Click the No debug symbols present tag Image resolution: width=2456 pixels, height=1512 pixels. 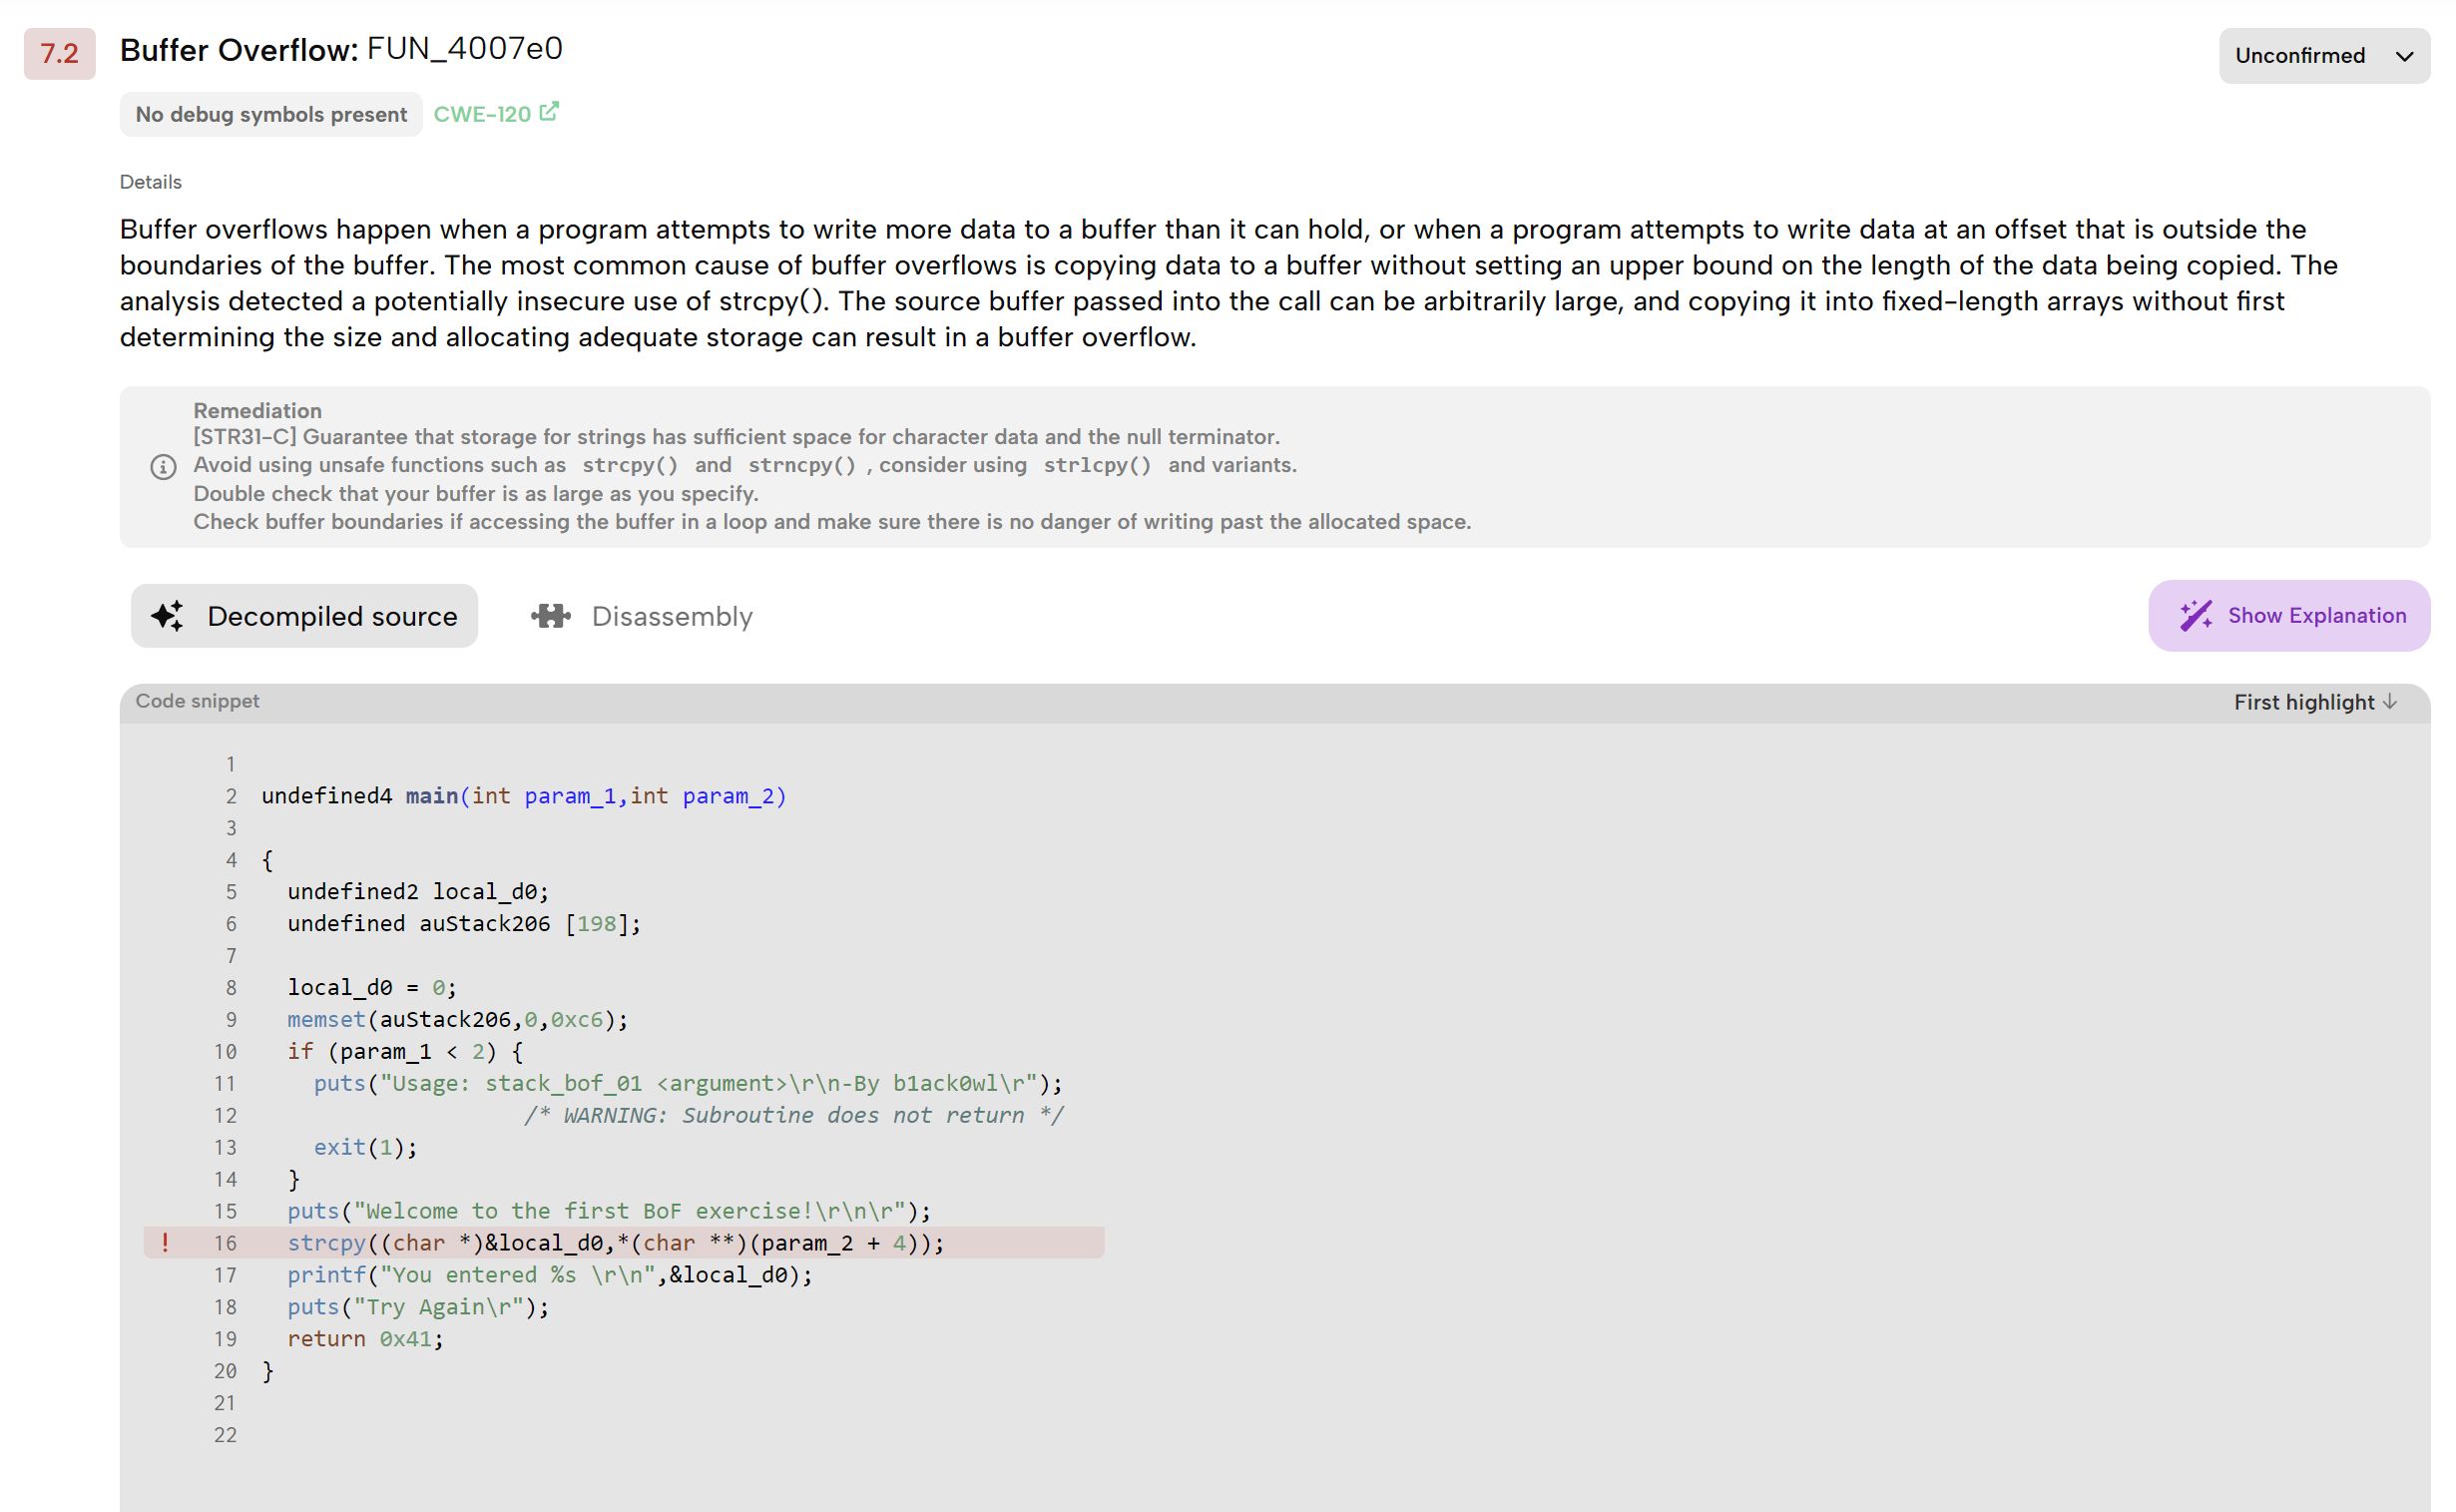(x=271, y=115)
